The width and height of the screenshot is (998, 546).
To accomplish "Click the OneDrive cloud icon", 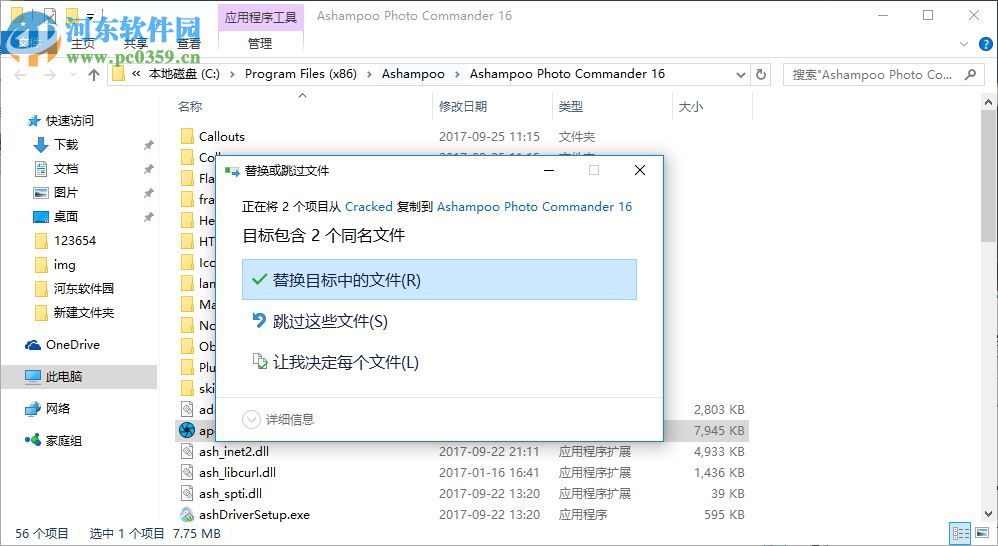I will click(32, 345).
